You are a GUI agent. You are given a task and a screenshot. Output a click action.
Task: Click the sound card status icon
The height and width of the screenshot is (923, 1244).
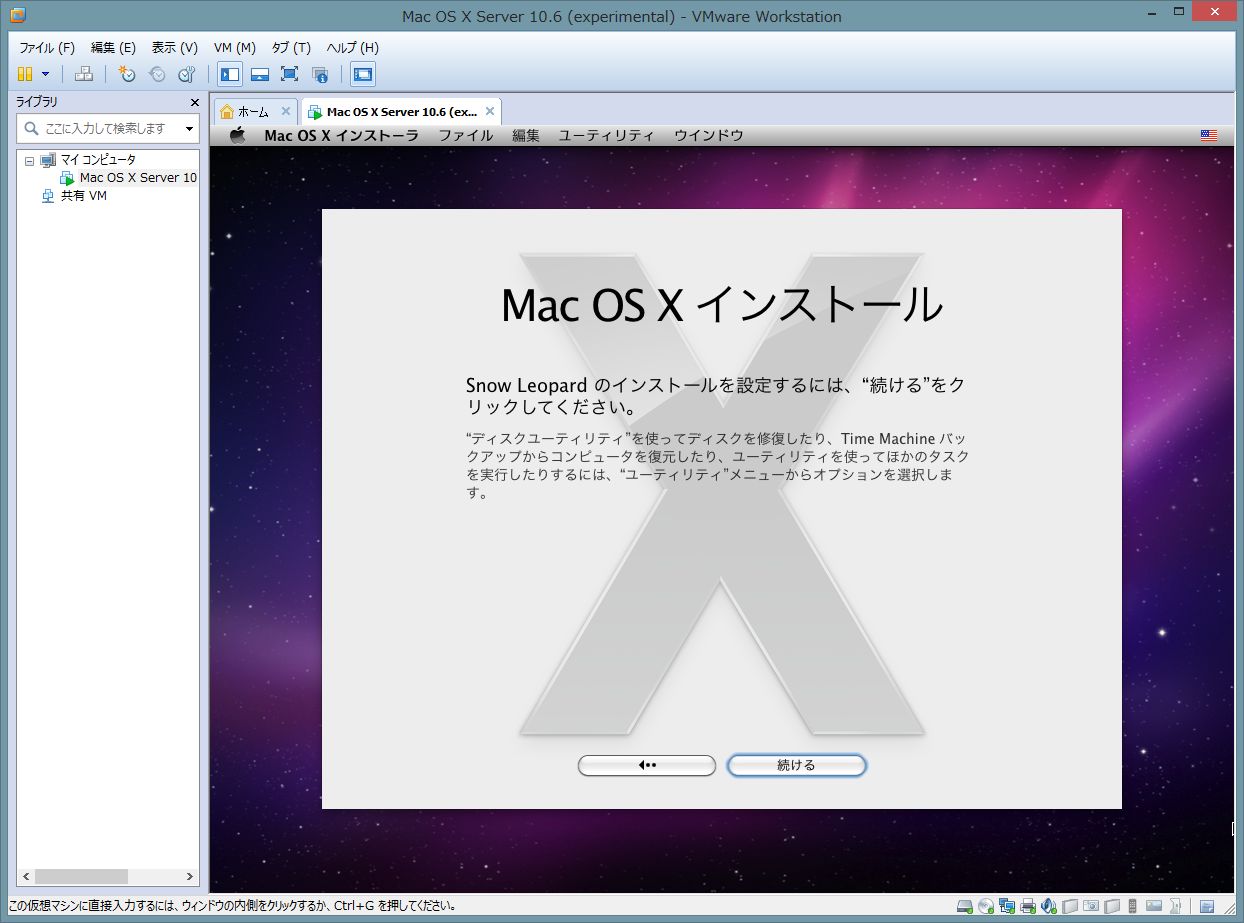(1049, 907)
